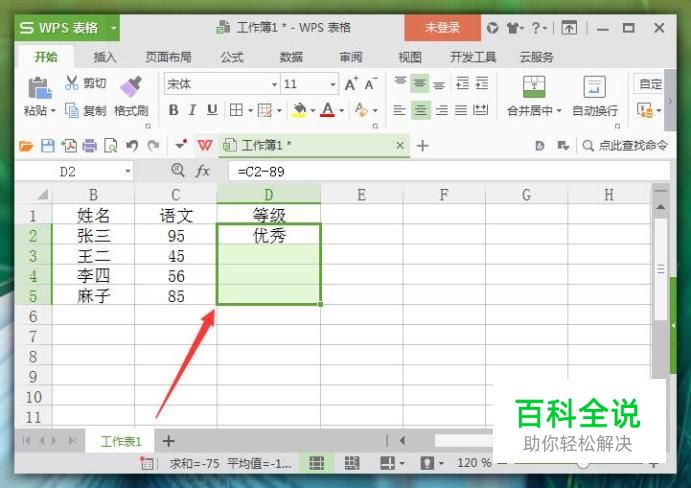Click the Copy icon
This screenshot has height=488, width=691.
pos(72,110)
